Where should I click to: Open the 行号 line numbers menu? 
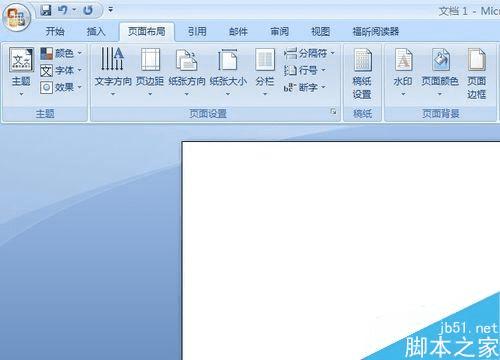[x=304, y=70]
